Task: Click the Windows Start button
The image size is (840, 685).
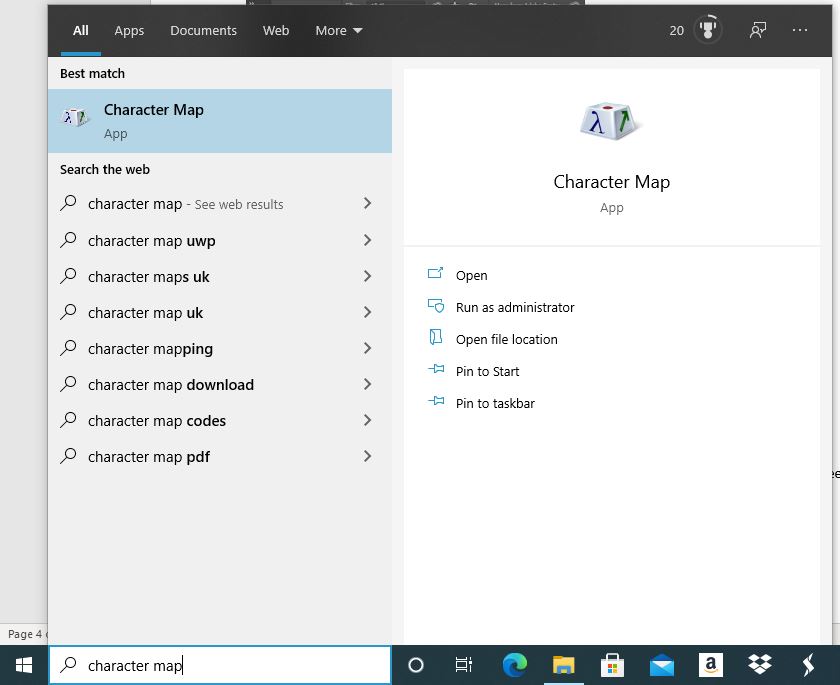Action: (24, 665)
